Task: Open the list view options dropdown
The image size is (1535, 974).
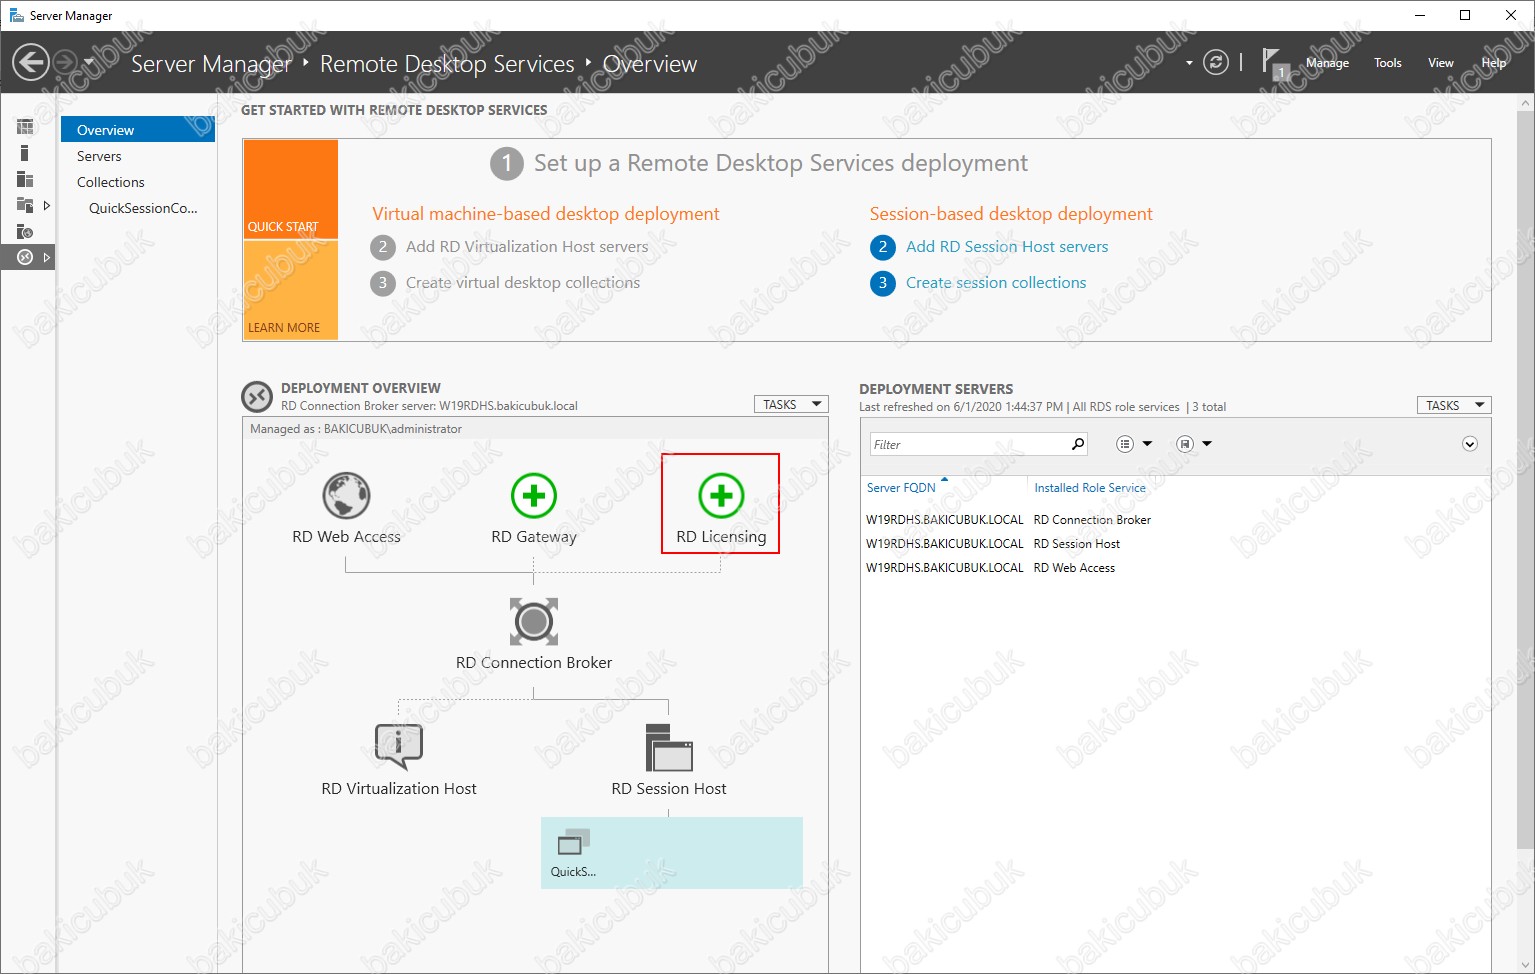Action: point(1134,444)
